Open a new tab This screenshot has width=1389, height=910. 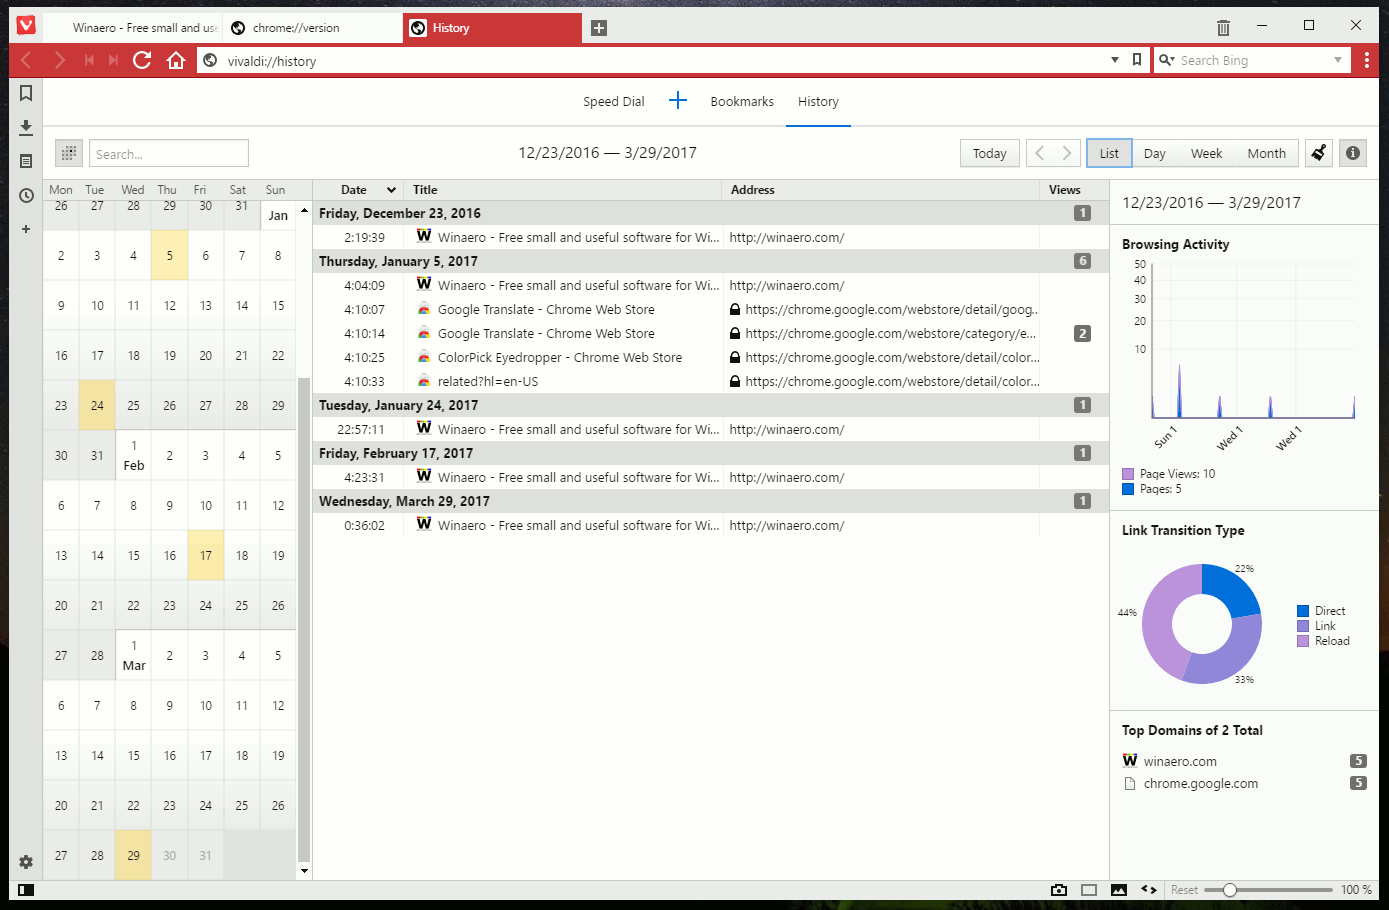coord(599,28)
